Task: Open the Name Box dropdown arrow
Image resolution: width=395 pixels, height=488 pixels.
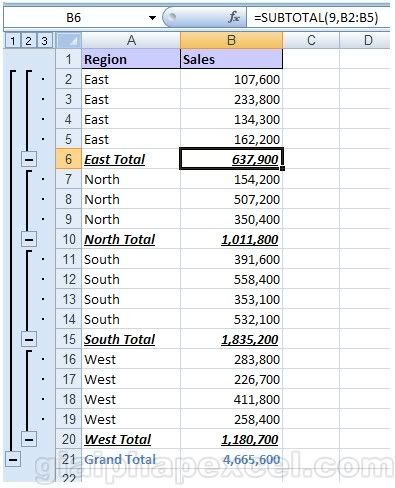Action: click(x=152, y=17)
